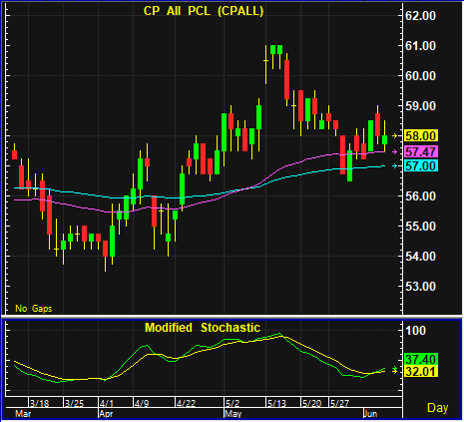This screenshot has width=464, height=422.
Task: Click the No Gaps label
Action: pyautogui.click(x=34, y=309)
